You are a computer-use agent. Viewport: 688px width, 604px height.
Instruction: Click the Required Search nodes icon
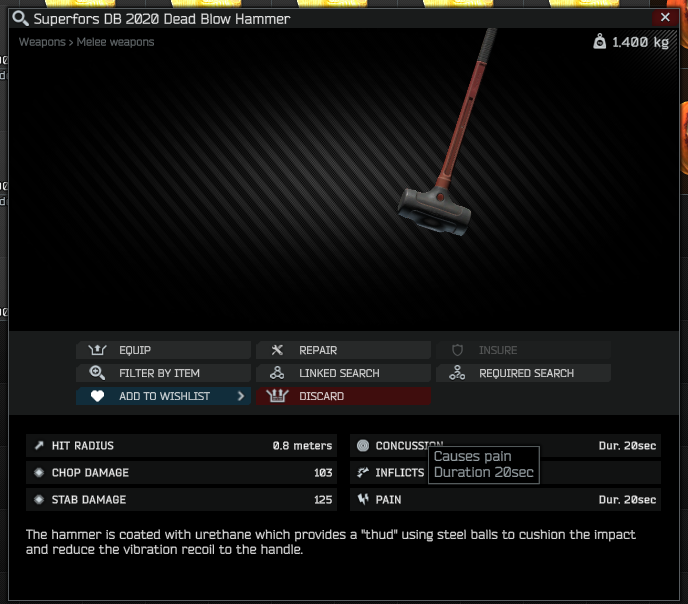pyautogui.click(x=457, y=373)
